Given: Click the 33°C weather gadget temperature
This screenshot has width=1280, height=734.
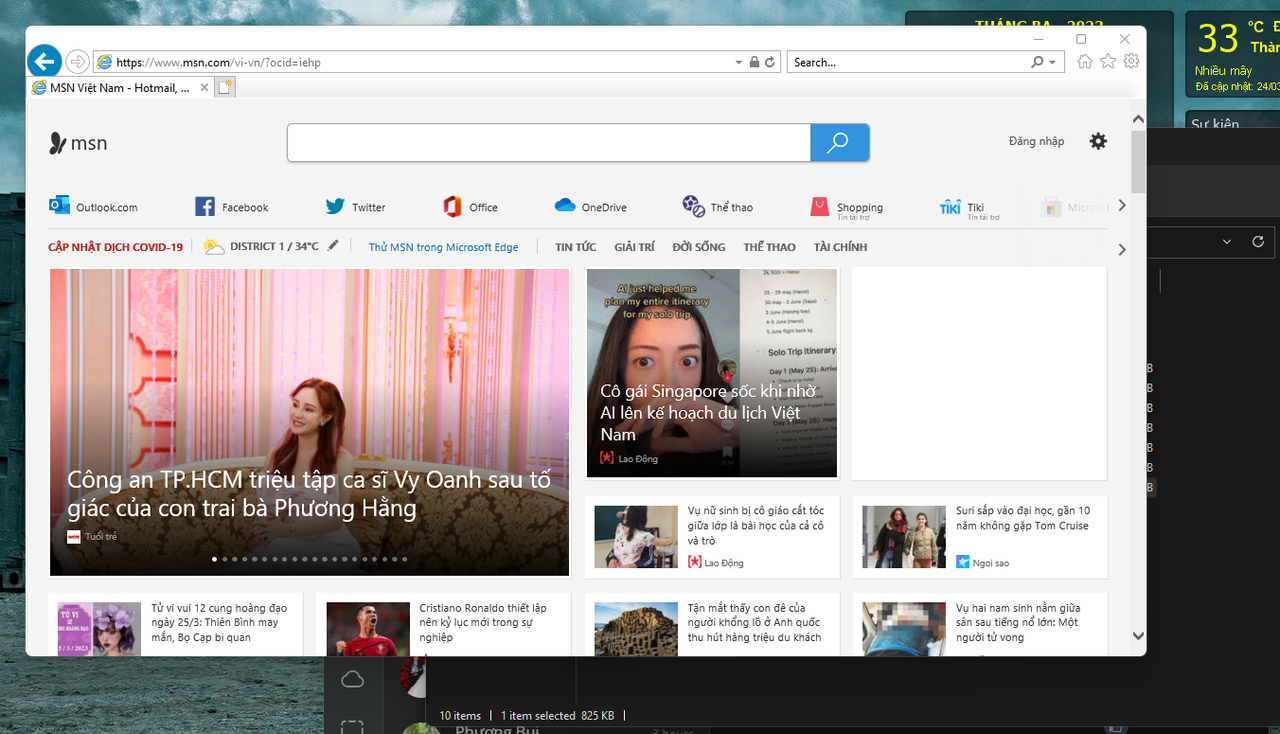Looking at the screenshot, I should pyautogui.click(x=1218, y=39).
